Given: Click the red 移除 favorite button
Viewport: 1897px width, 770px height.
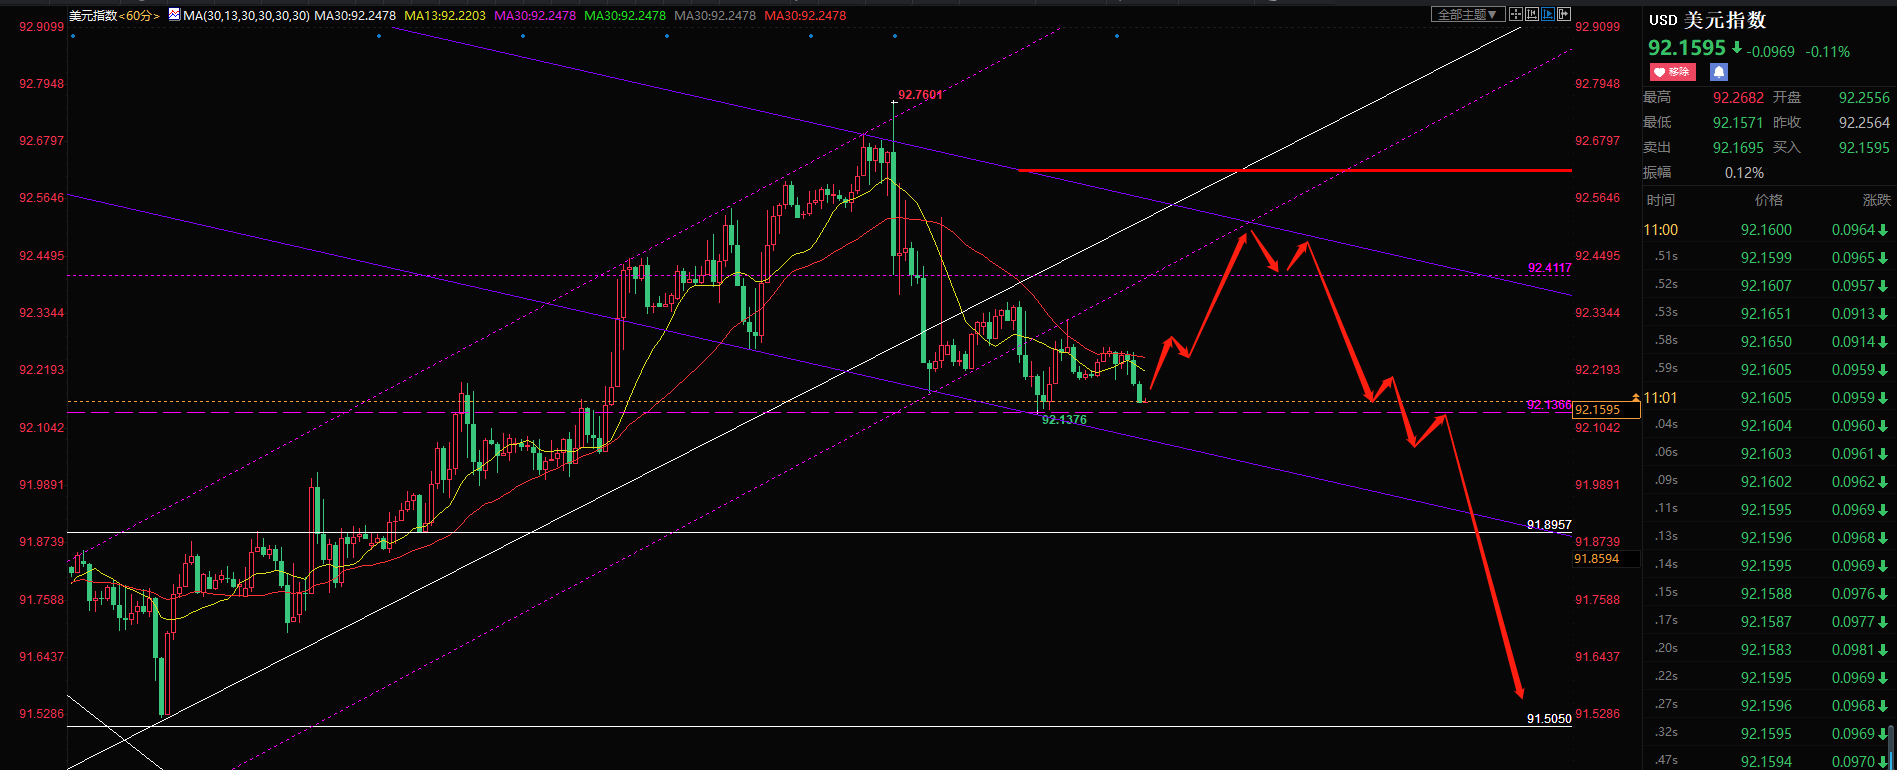Looking at the screenshot, I should click(1672, 72).
